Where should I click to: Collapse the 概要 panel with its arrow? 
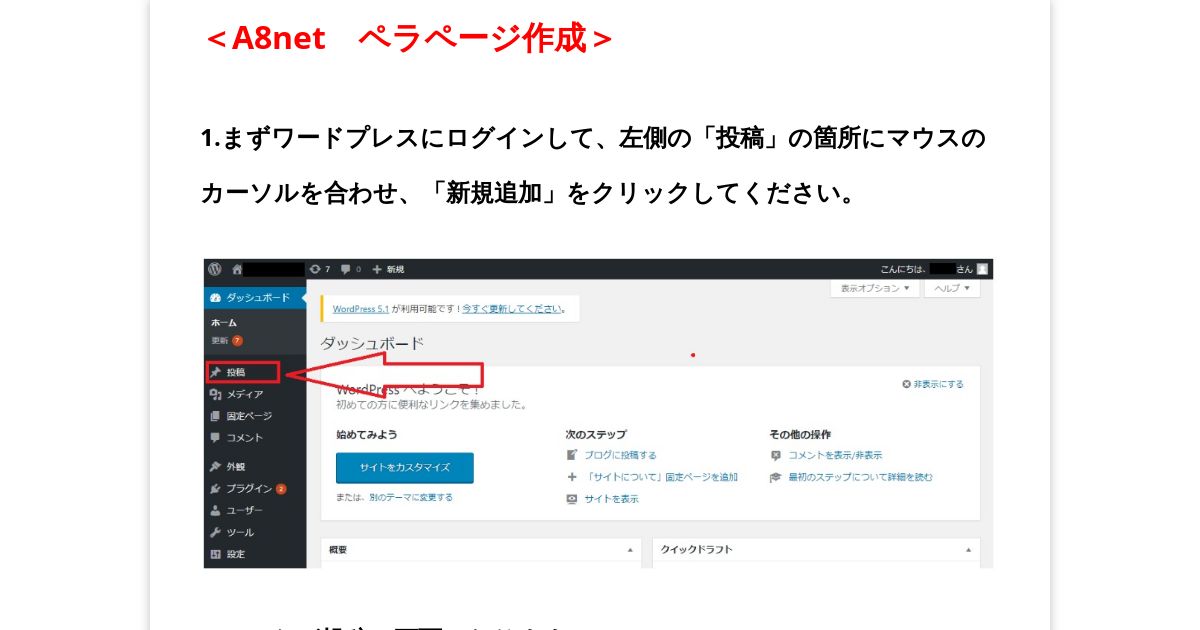[630, 550]
